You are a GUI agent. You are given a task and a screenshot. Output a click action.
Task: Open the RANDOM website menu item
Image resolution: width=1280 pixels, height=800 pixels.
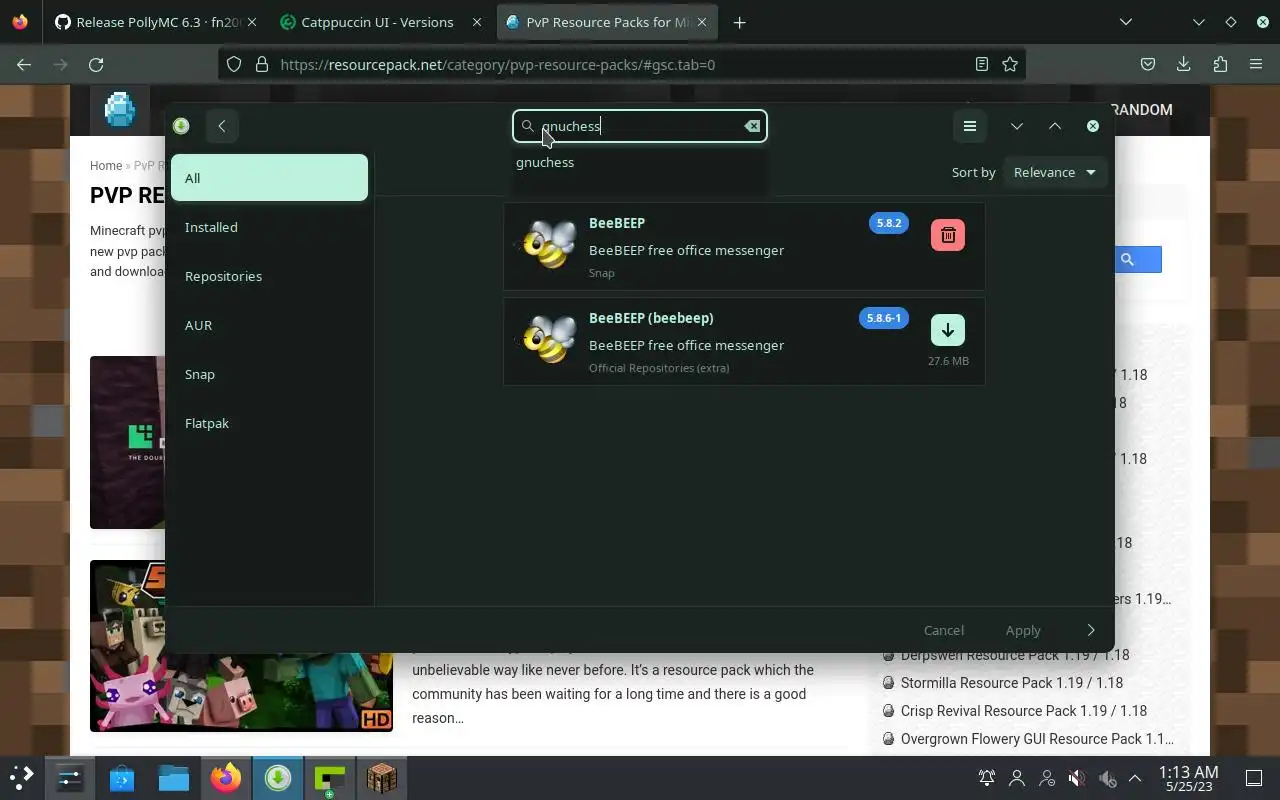tap(1142, 109)
